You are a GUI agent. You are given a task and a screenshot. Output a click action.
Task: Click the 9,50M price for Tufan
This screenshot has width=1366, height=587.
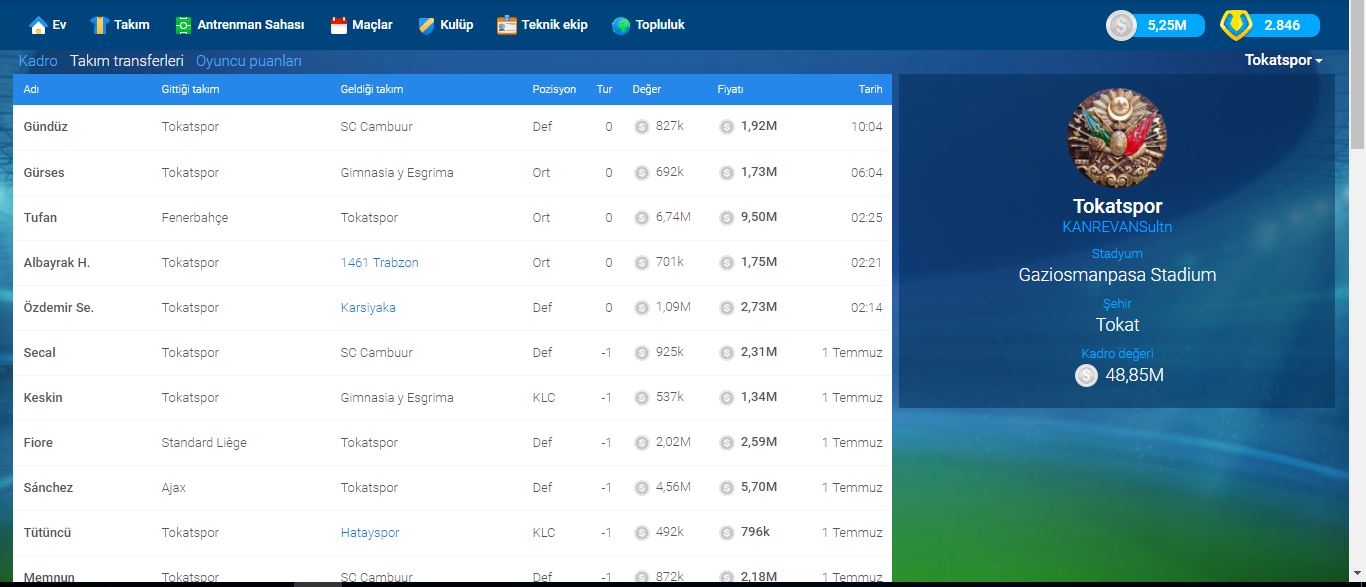759,217
